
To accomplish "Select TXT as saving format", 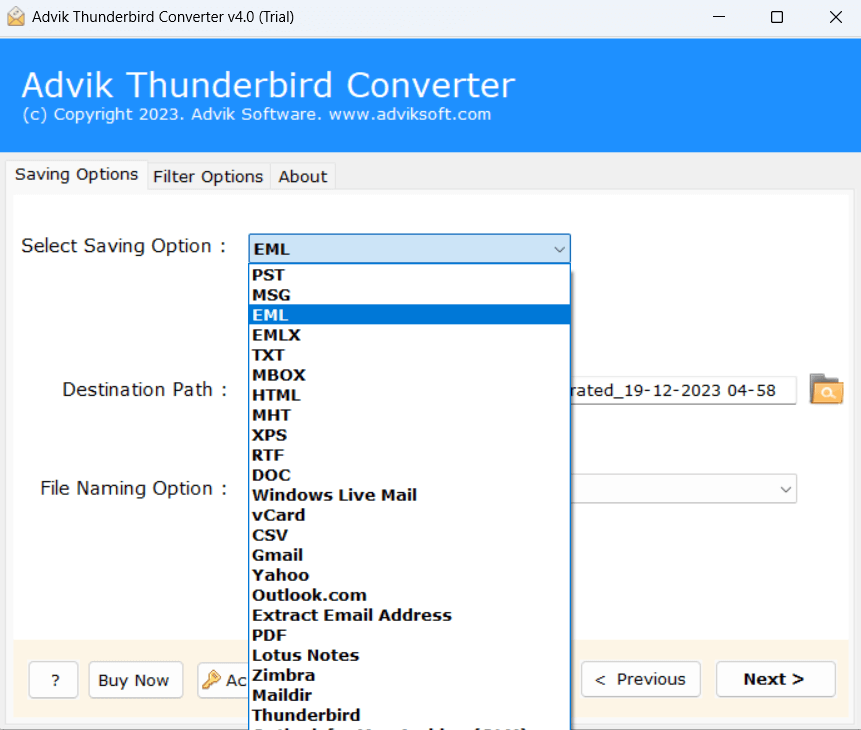I will pyautogui.click(x=410, y=355).
